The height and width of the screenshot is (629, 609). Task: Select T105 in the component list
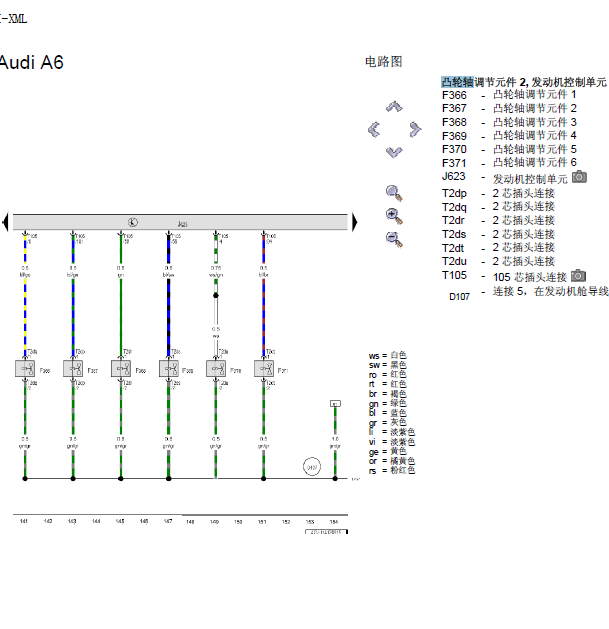[454, 275]
